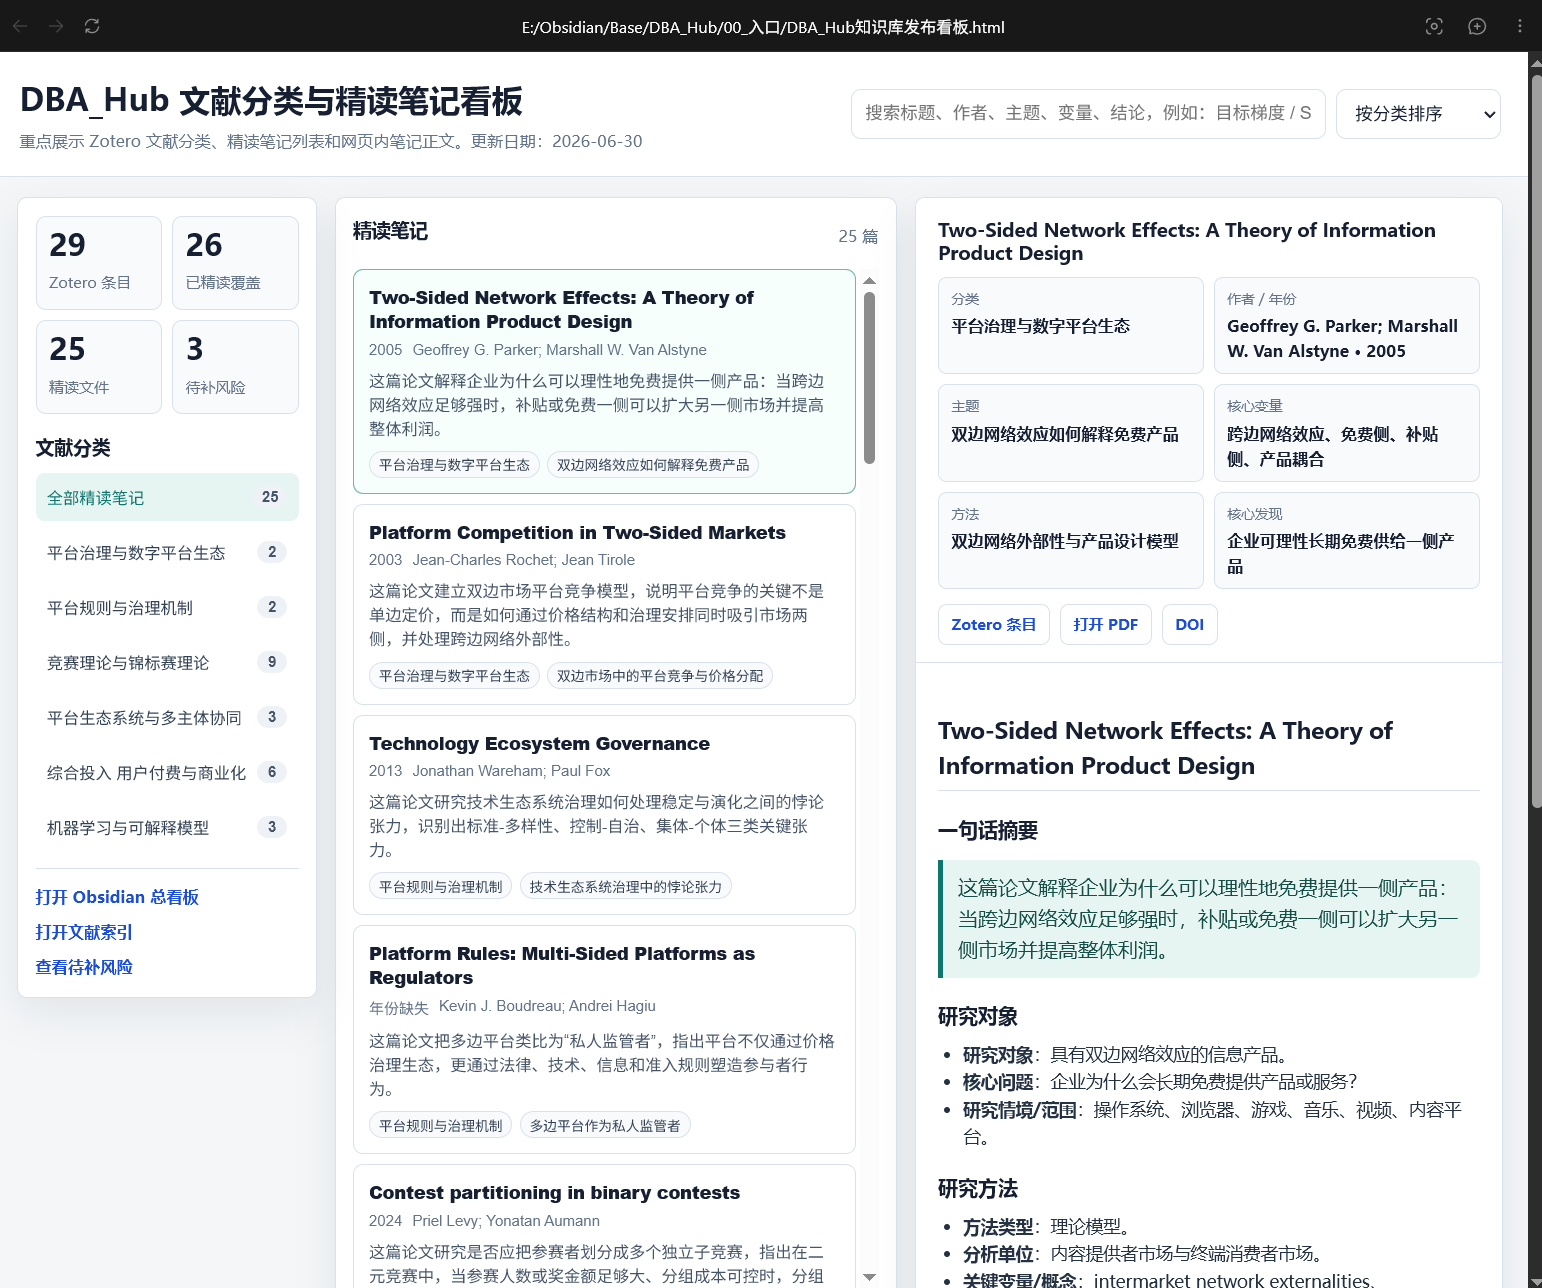
Task: Click the DOI button
Action: (1190, 624)
